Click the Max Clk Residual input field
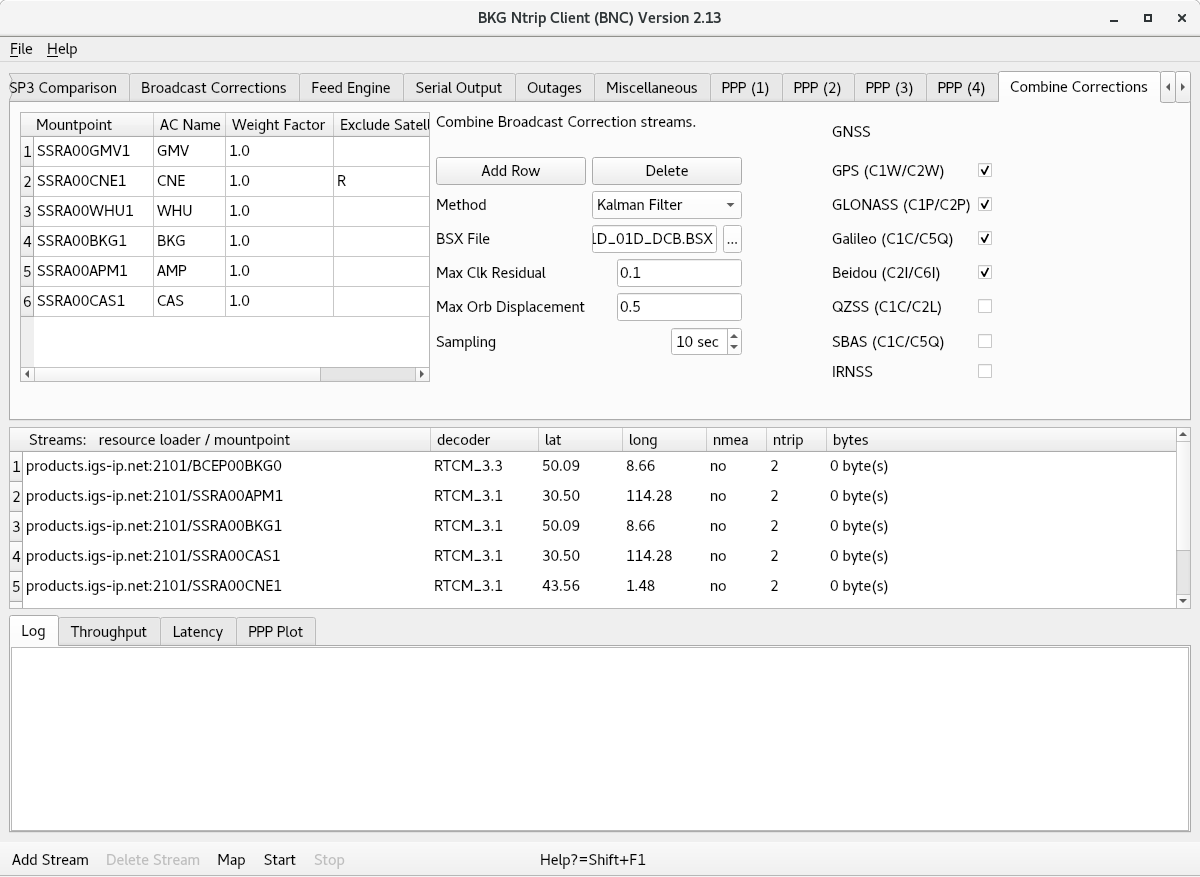This screenshot has width=1200, height=877. click(x=679, y=273)
